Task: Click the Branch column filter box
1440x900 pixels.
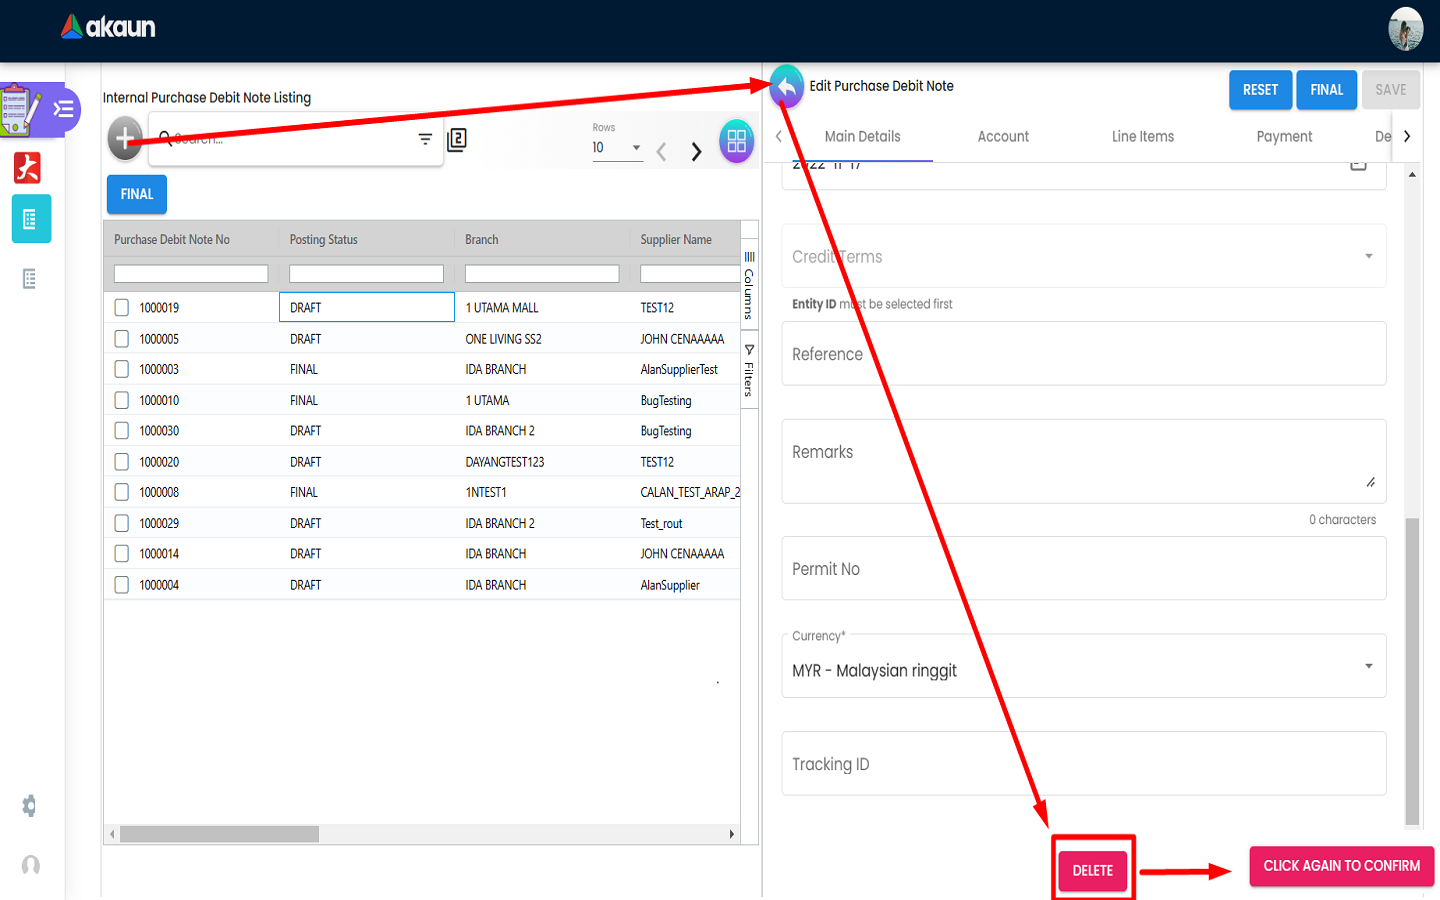Action: pos(542,274)
